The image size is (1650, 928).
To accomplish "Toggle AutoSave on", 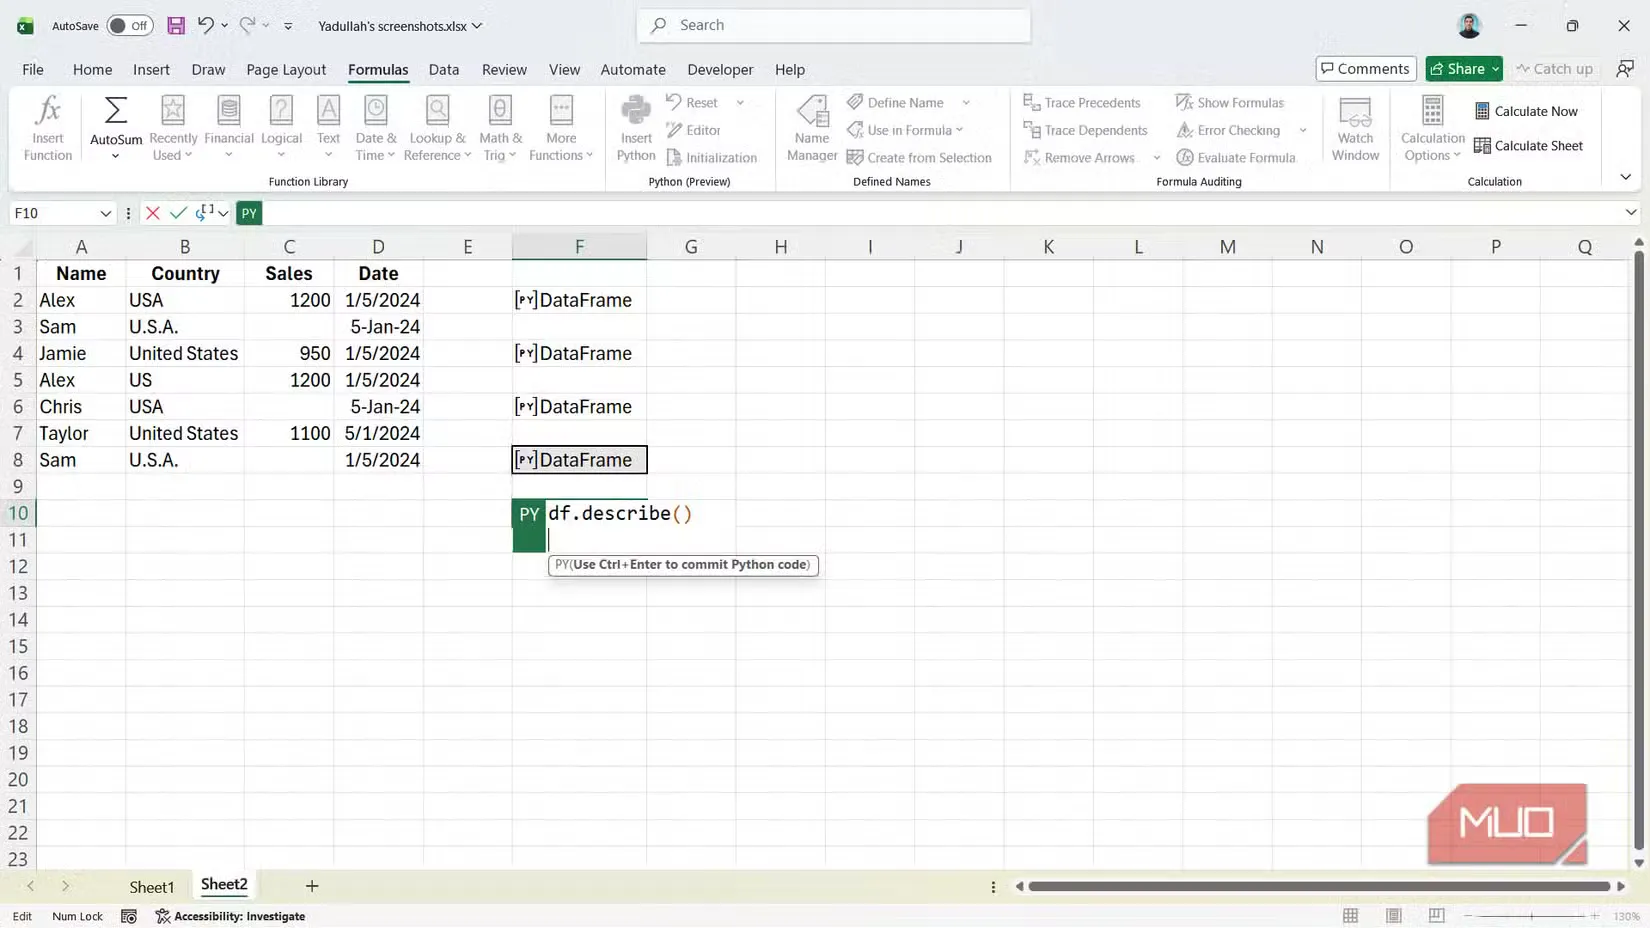I will (129, 25).
